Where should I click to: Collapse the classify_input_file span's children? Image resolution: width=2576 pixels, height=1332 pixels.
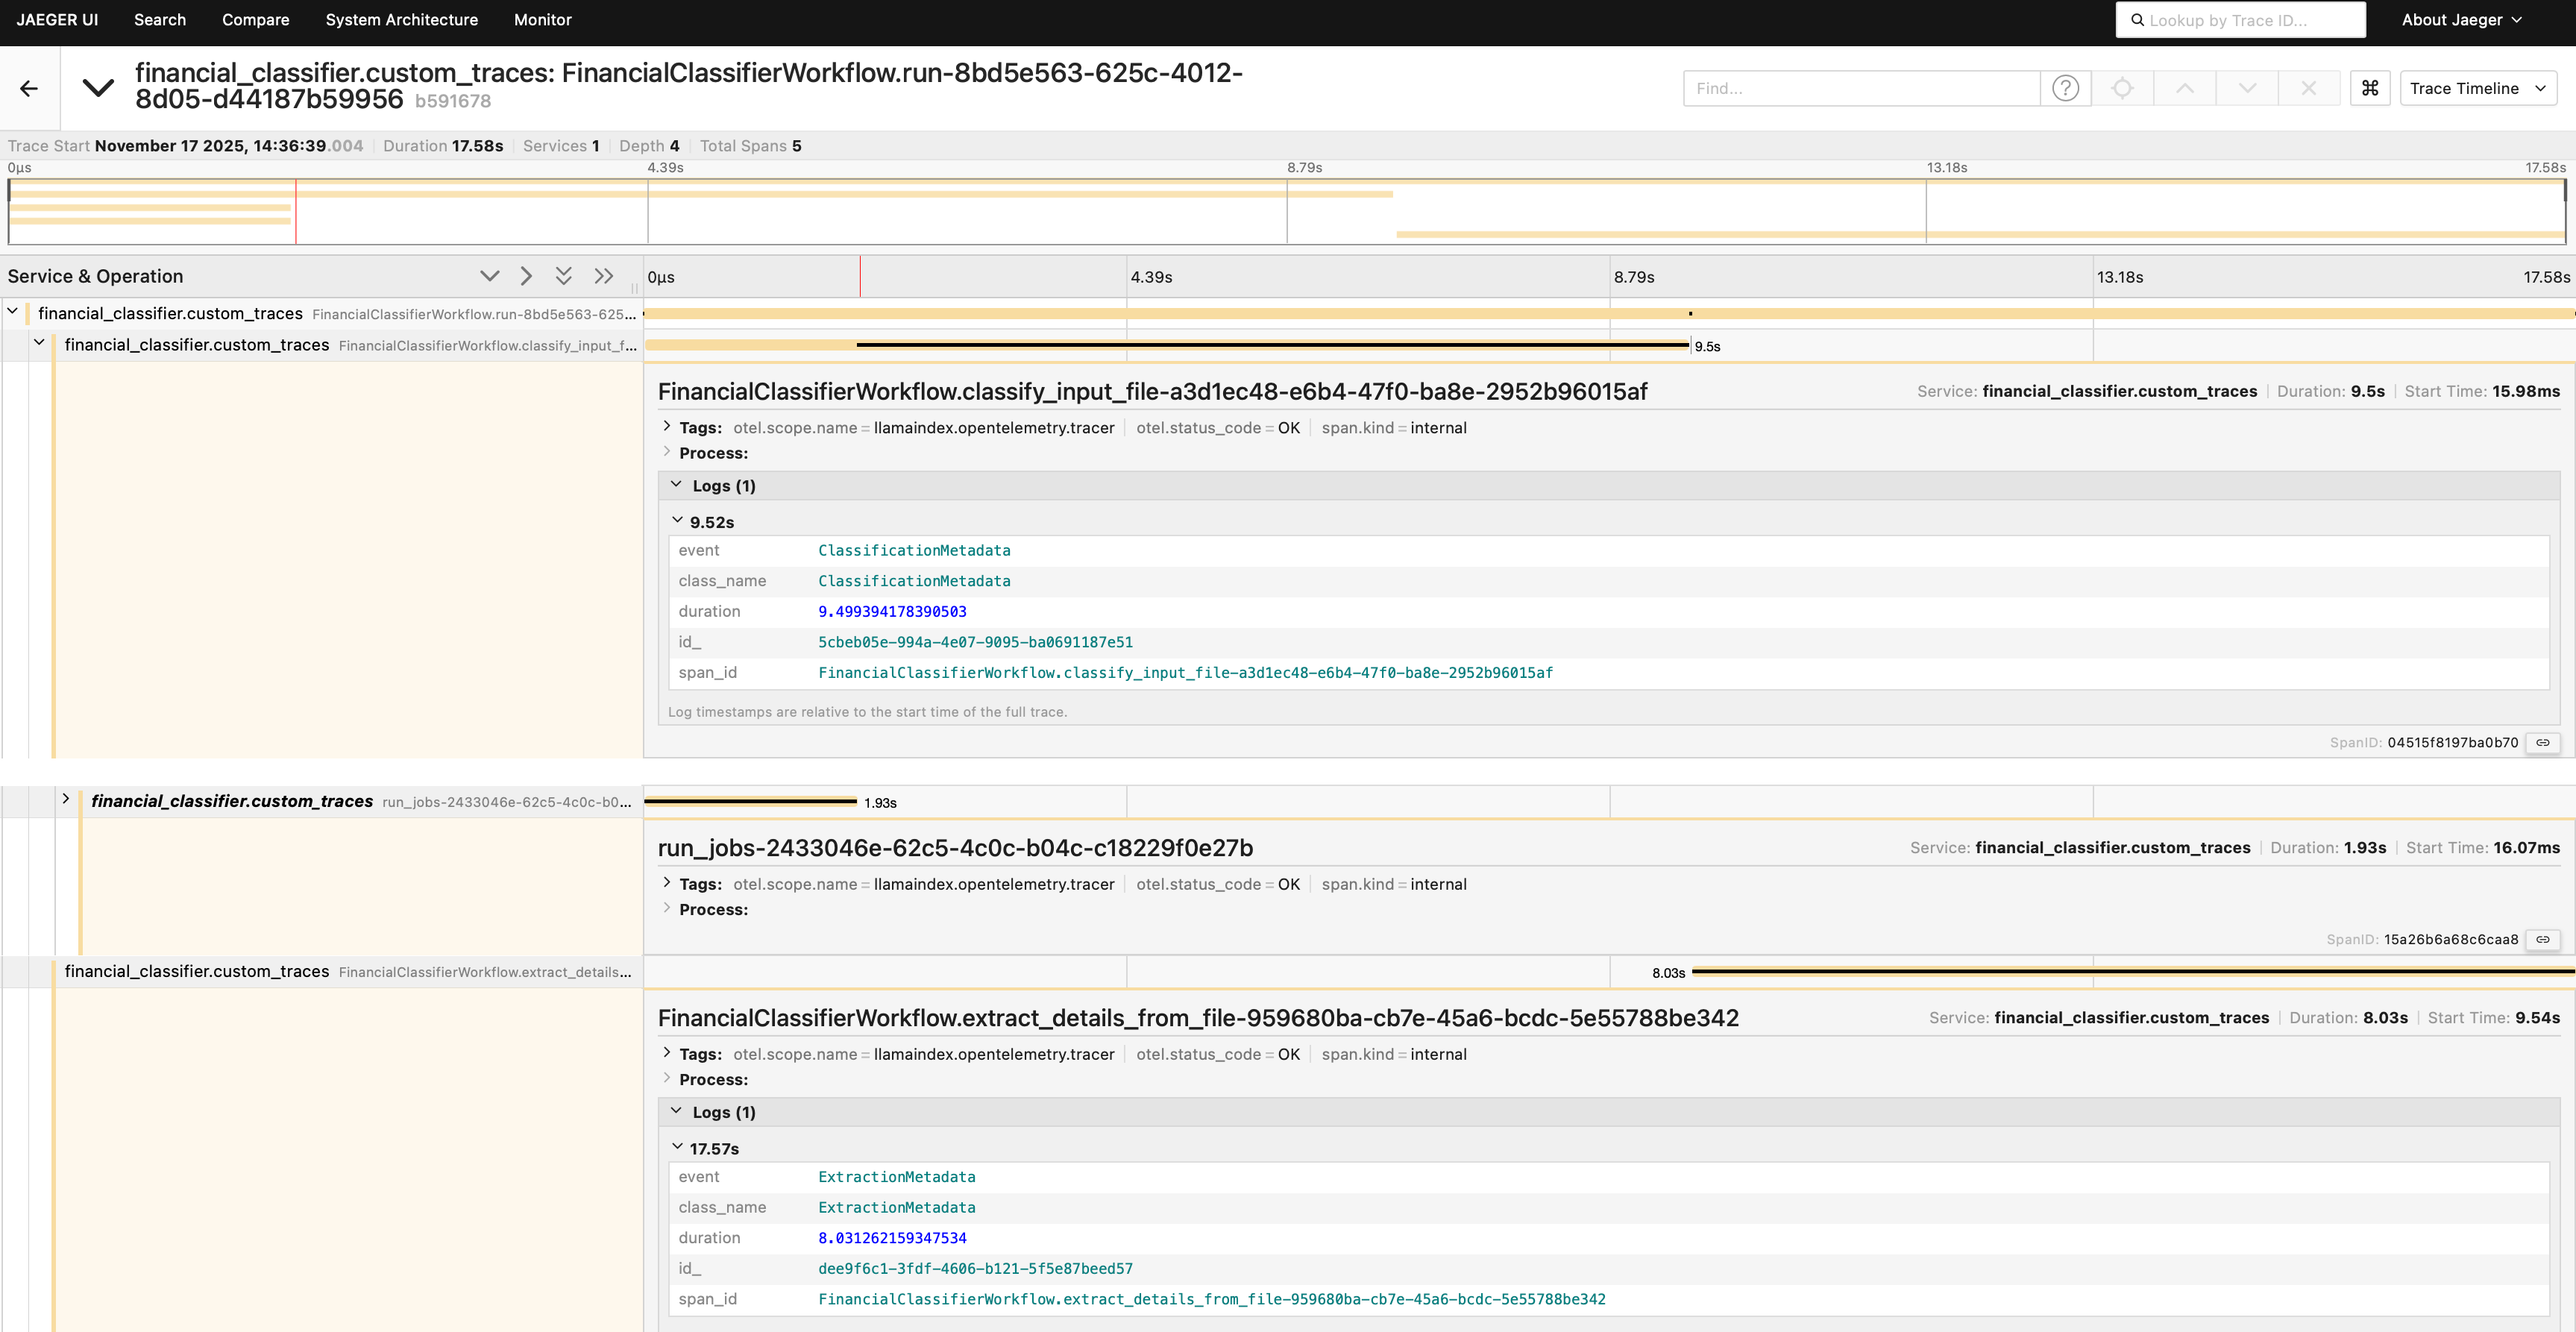coord(39,343)
